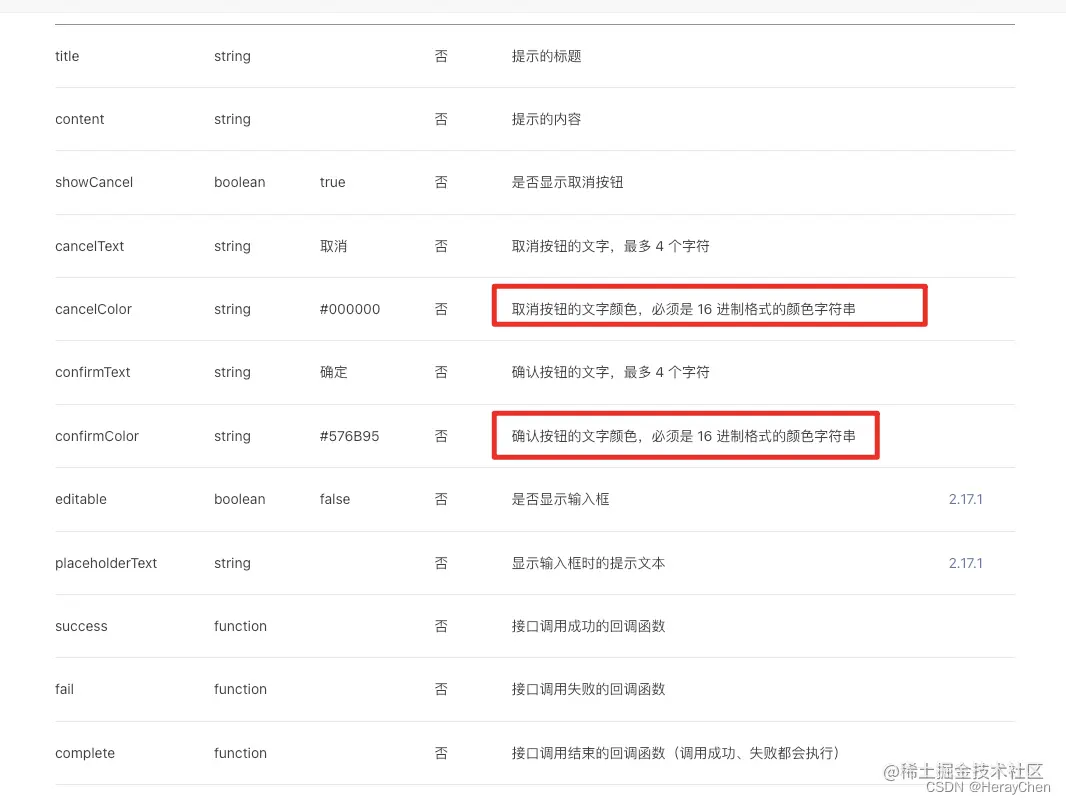
Task: Click the 'boolean' type in editable row
Action: [239, 500]
